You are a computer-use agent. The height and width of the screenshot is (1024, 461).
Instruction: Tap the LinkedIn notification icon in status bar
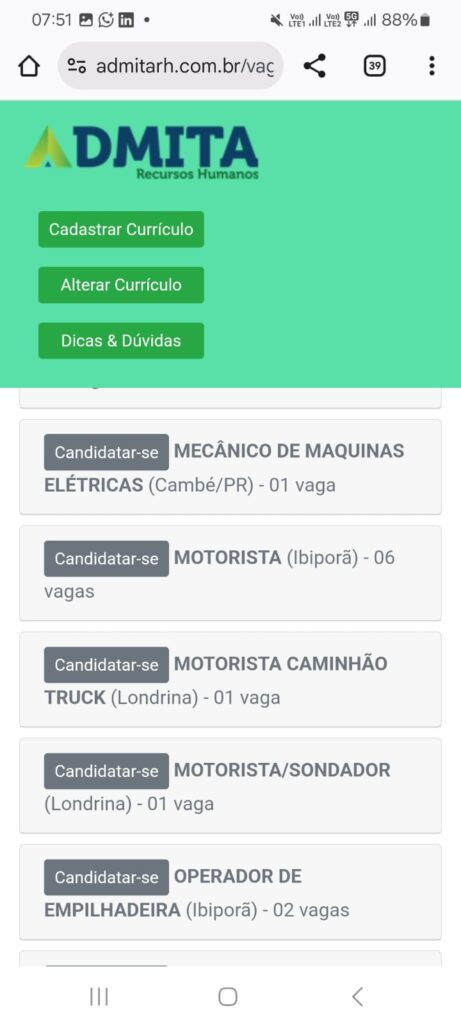coord(126,20)
